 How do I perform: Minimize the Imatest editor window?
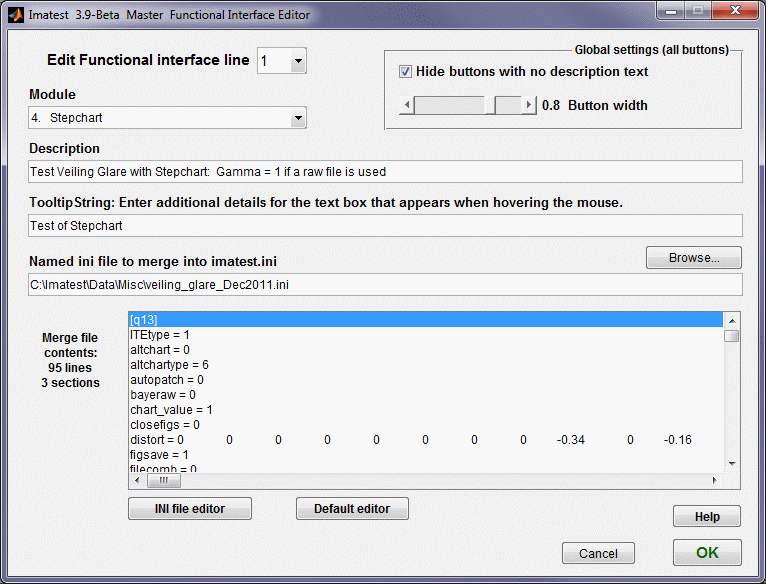click(672, 11)
